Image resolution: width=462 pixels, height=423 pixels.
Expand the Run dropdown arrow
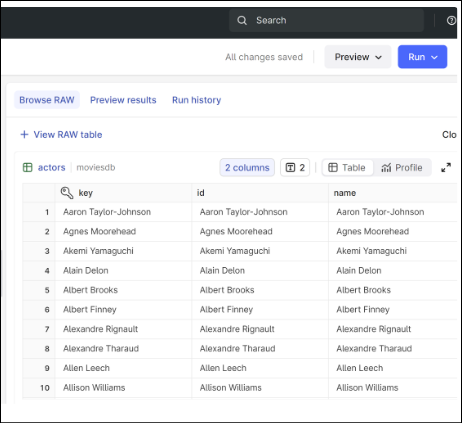coord(434,57)
